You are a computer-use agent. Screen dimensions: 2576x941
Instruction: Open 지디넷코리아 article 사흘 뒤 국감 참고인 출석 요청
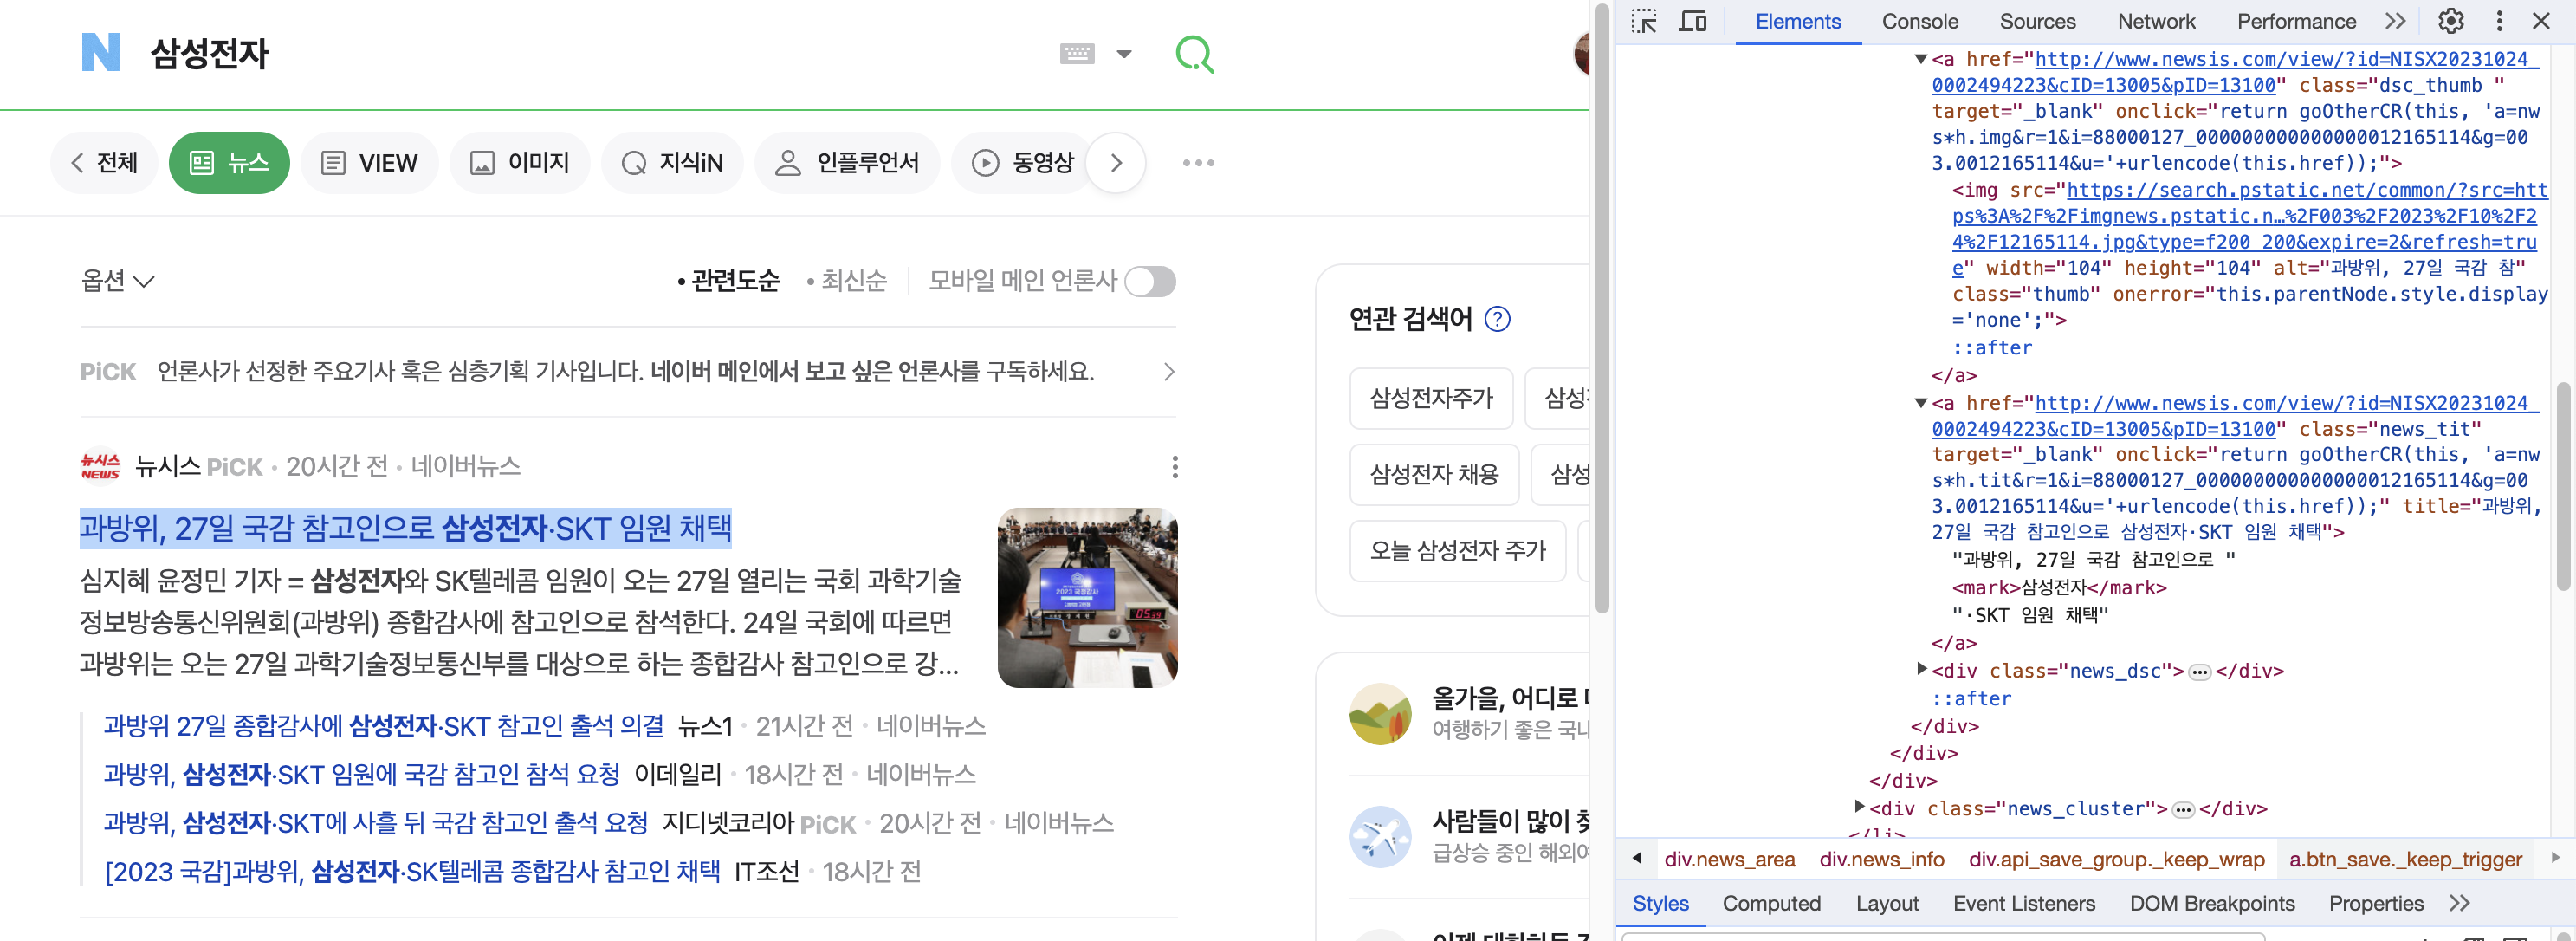click(375, 823)
